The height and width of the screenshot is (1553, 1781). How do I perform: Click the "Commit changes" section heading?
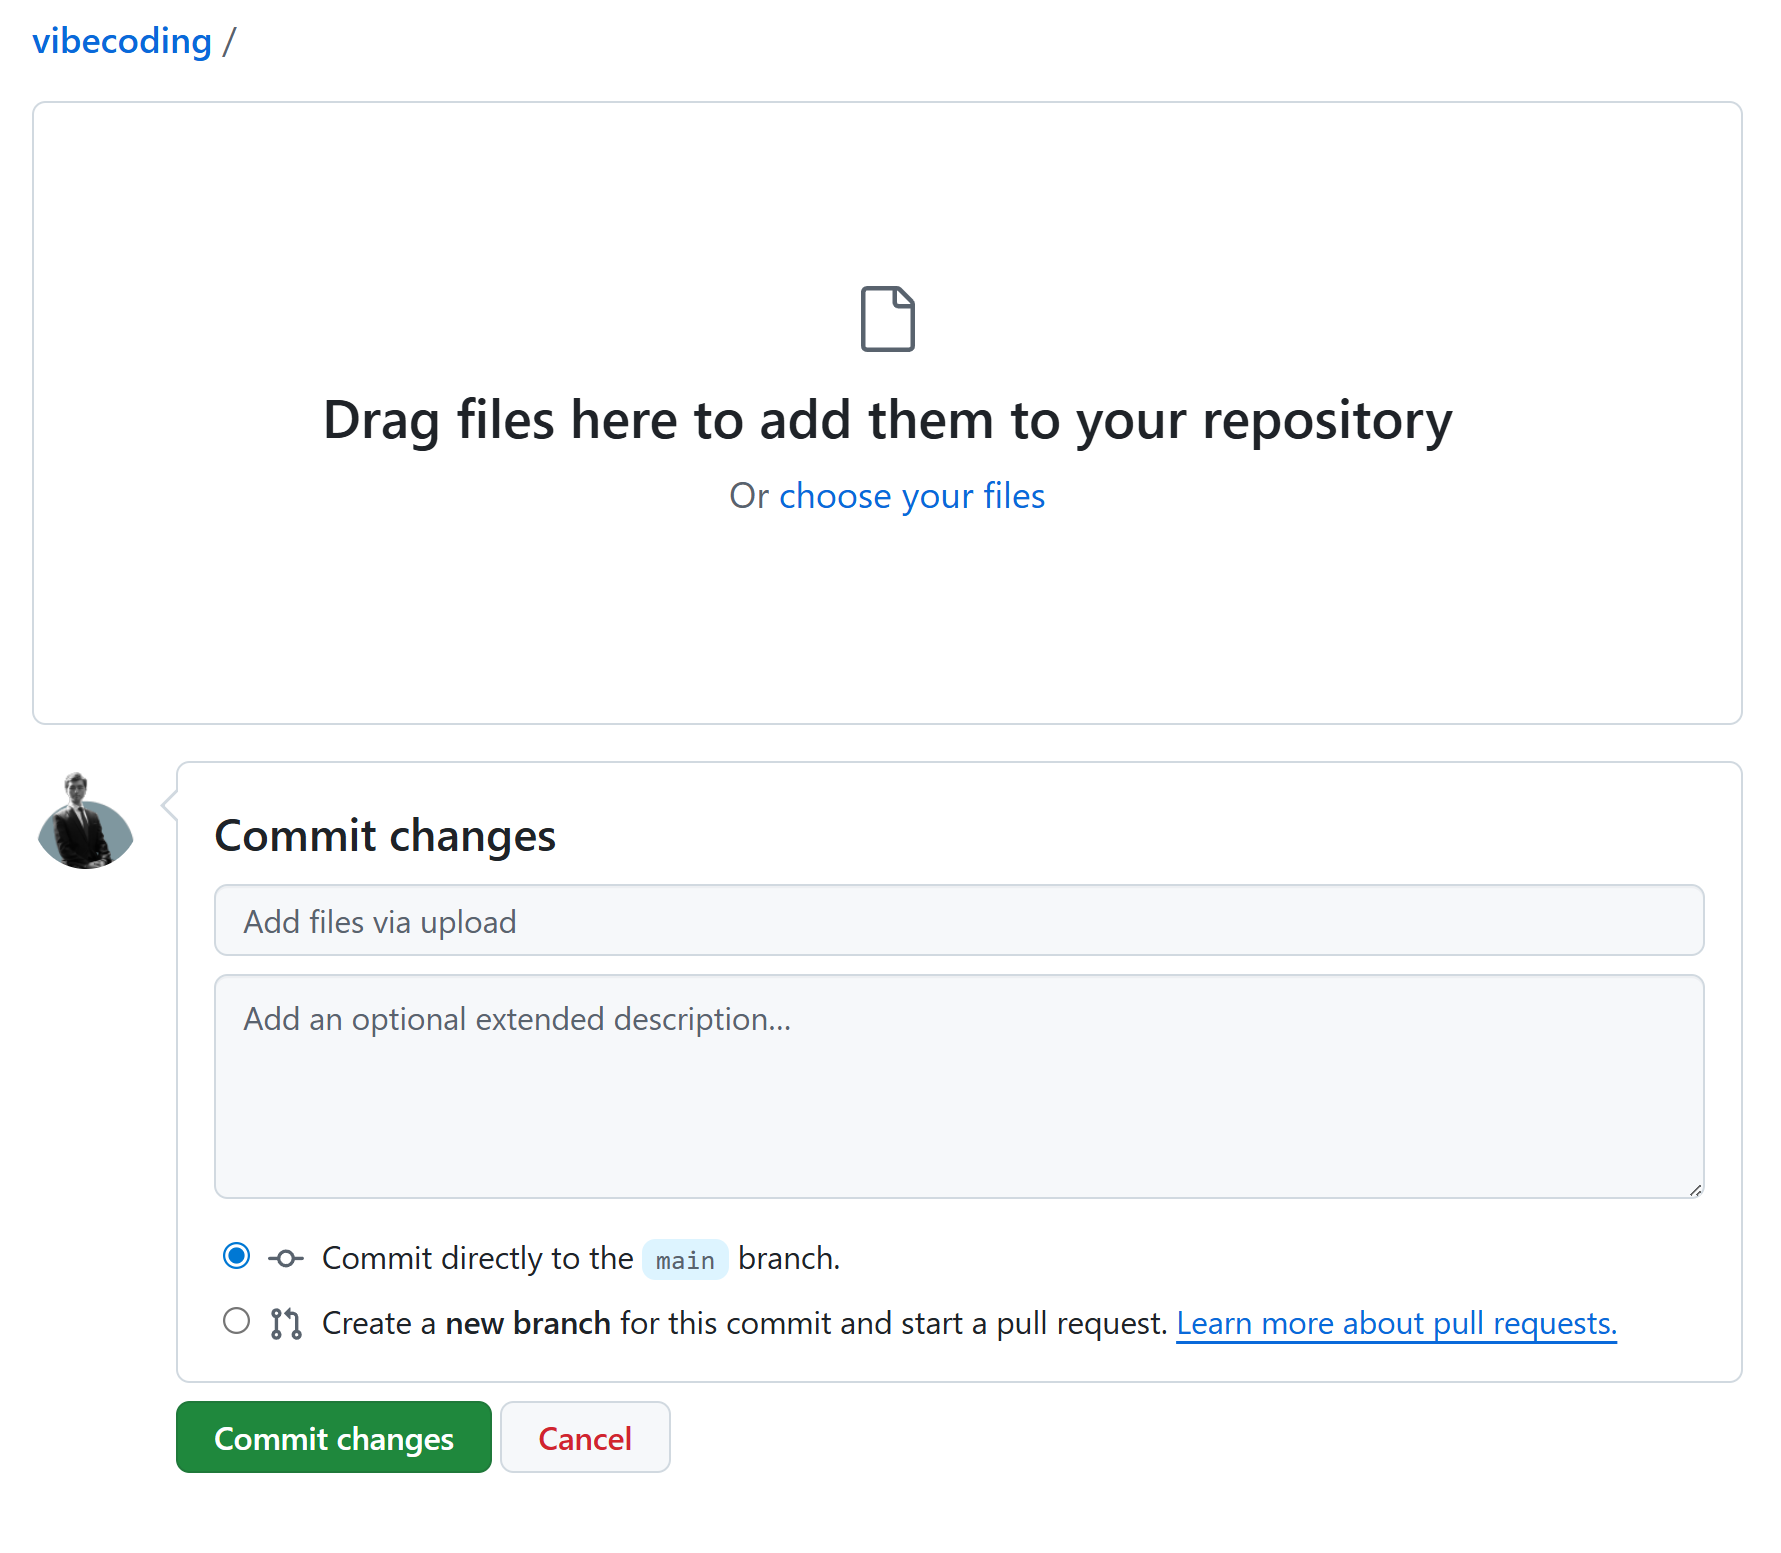(385, 836)
